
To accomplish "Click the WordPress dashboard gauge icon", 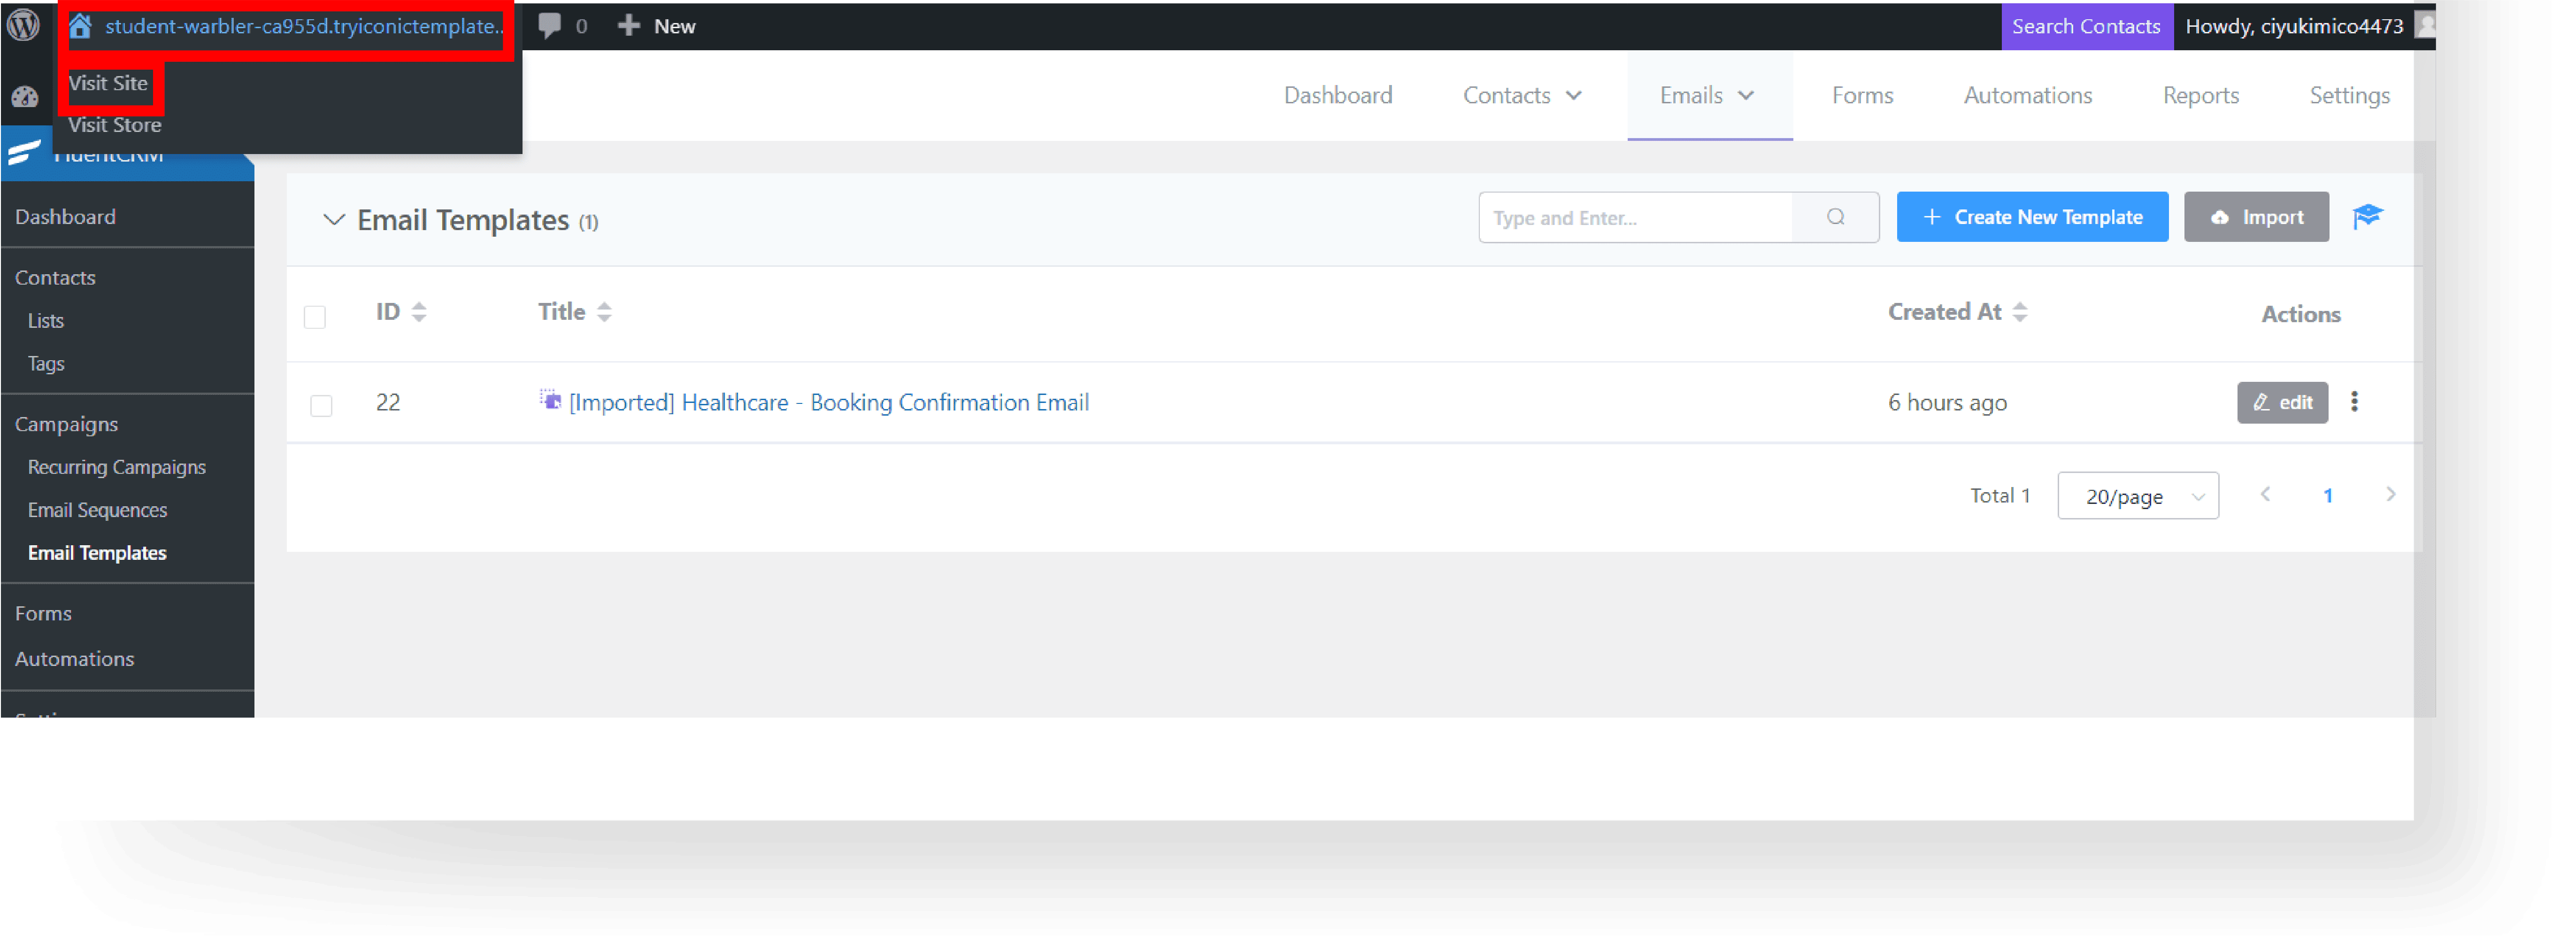I will click(x=25, y=97).
